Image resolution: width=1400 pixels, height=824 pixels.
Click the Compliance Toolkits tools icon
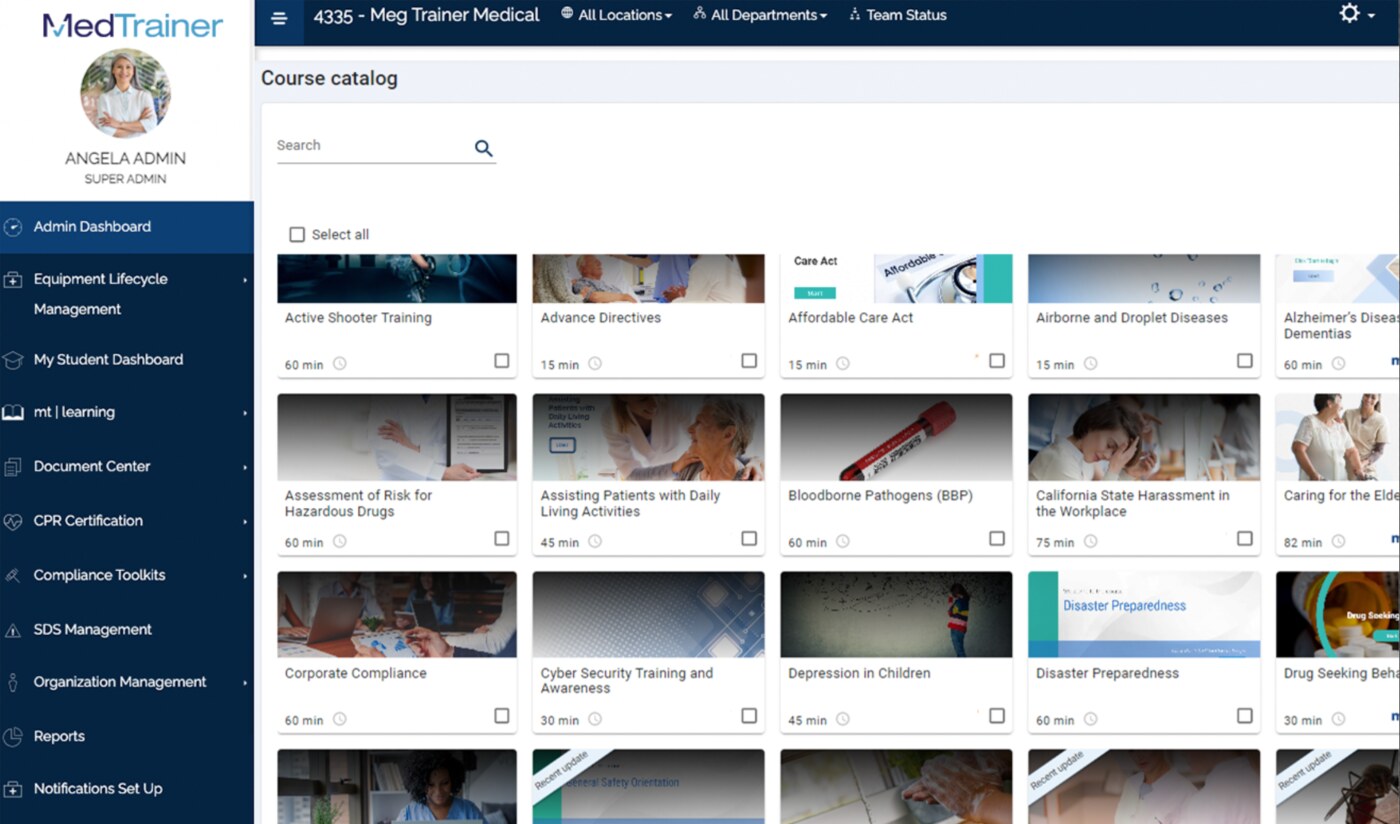pos(13,575)
